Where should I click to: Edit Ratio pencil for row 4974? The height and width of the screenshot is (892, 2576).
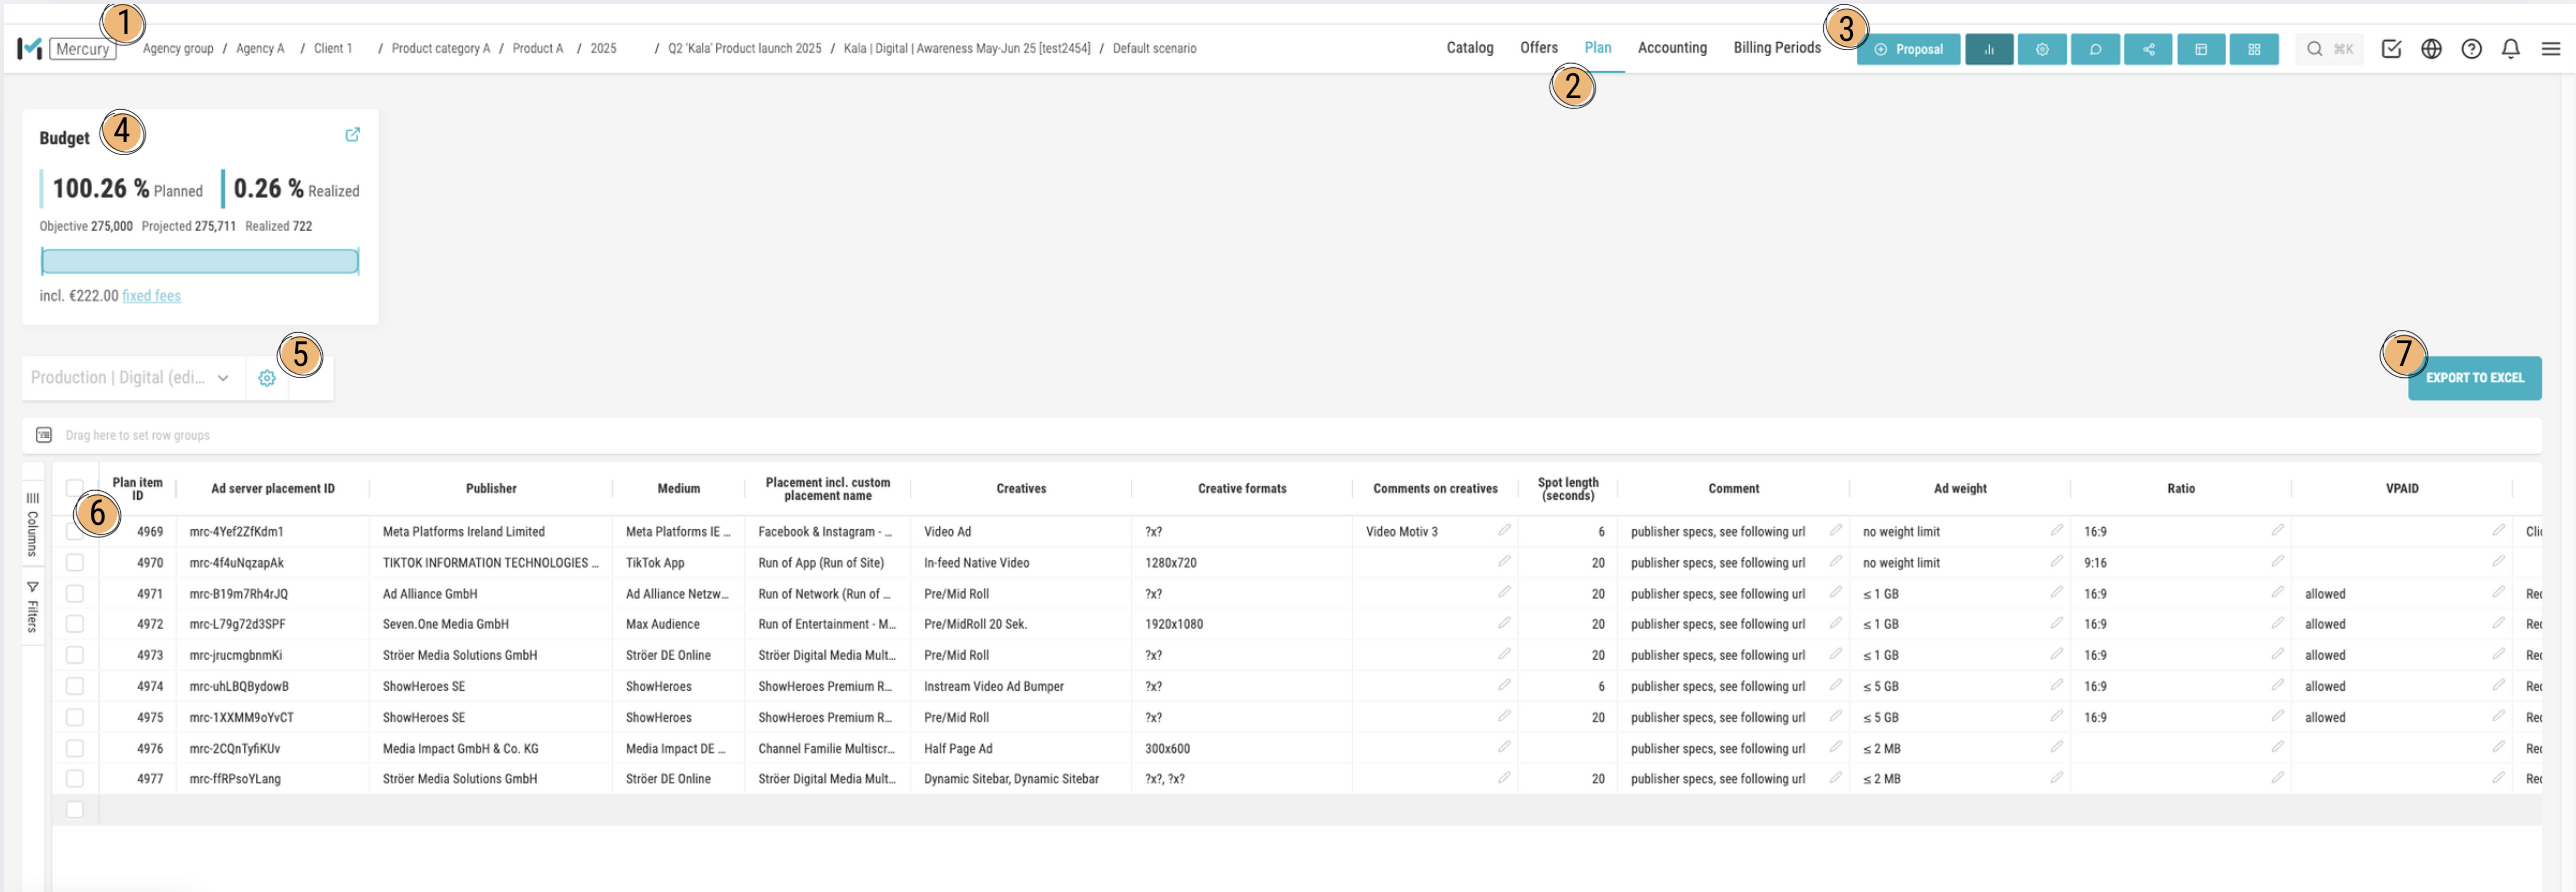click(x=2276, y=685)
